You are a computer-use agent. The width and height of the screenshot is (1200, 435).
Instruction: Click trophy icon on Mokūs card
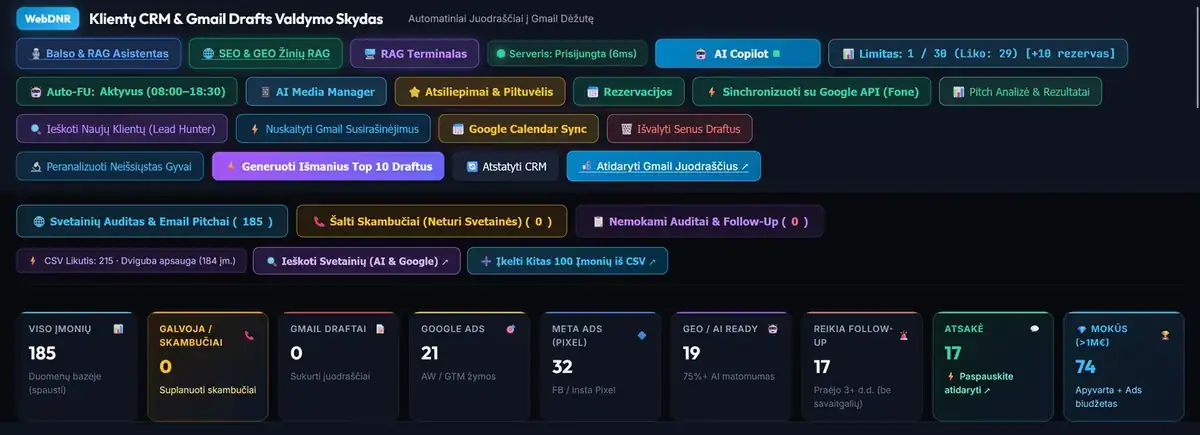1166,335
